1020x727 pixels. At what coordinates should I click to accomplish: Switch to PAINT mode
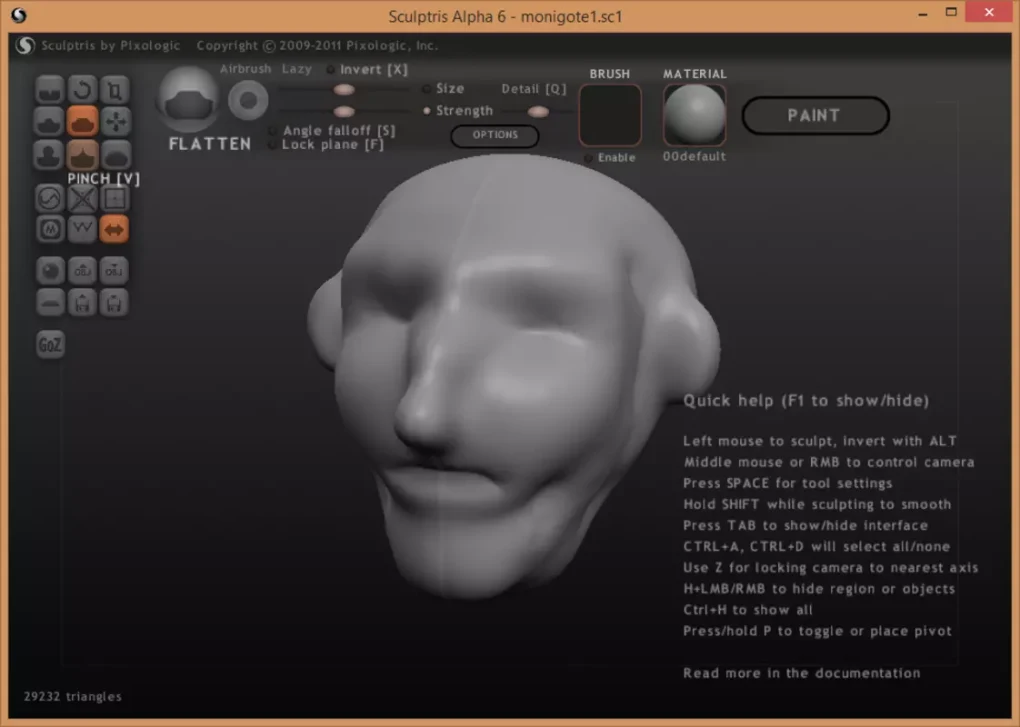pyautogui.click(x=814, y=116)
